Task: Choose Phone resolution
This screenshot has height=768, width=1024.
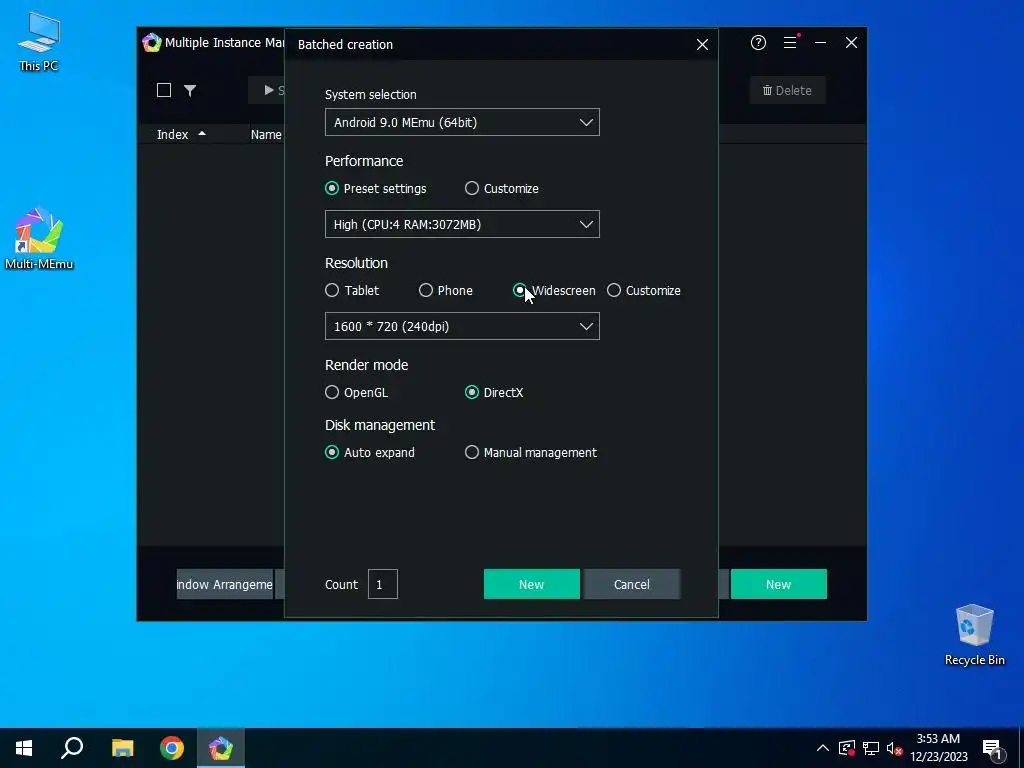Action: (x=445, y=291)
